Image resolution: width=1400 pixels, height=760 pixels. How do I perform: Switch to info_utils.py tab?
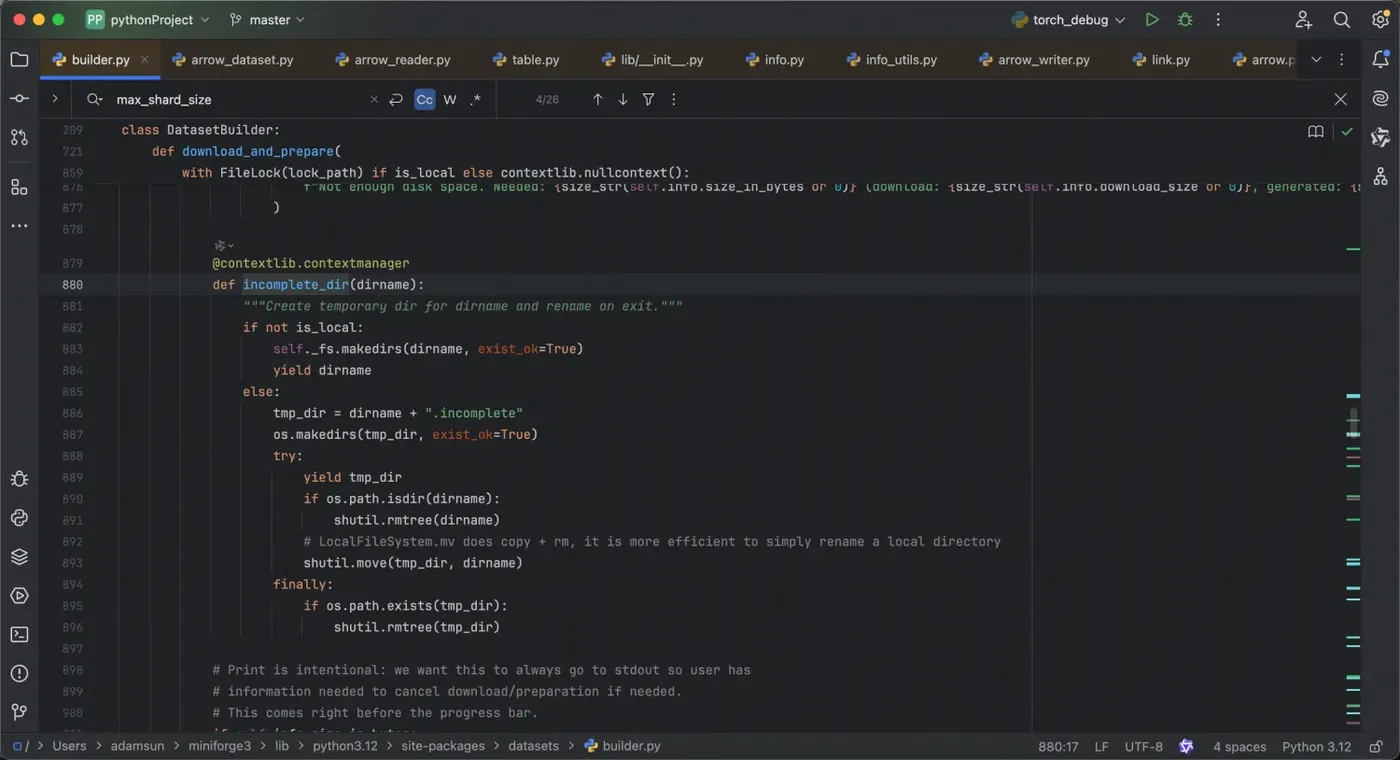[892, 60]
